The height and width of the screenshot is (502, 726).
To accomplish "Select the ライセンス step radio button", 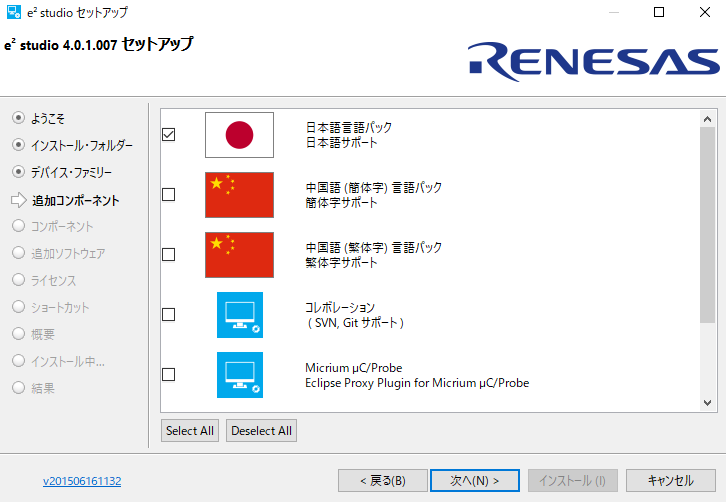I will (x=18, y=280).
